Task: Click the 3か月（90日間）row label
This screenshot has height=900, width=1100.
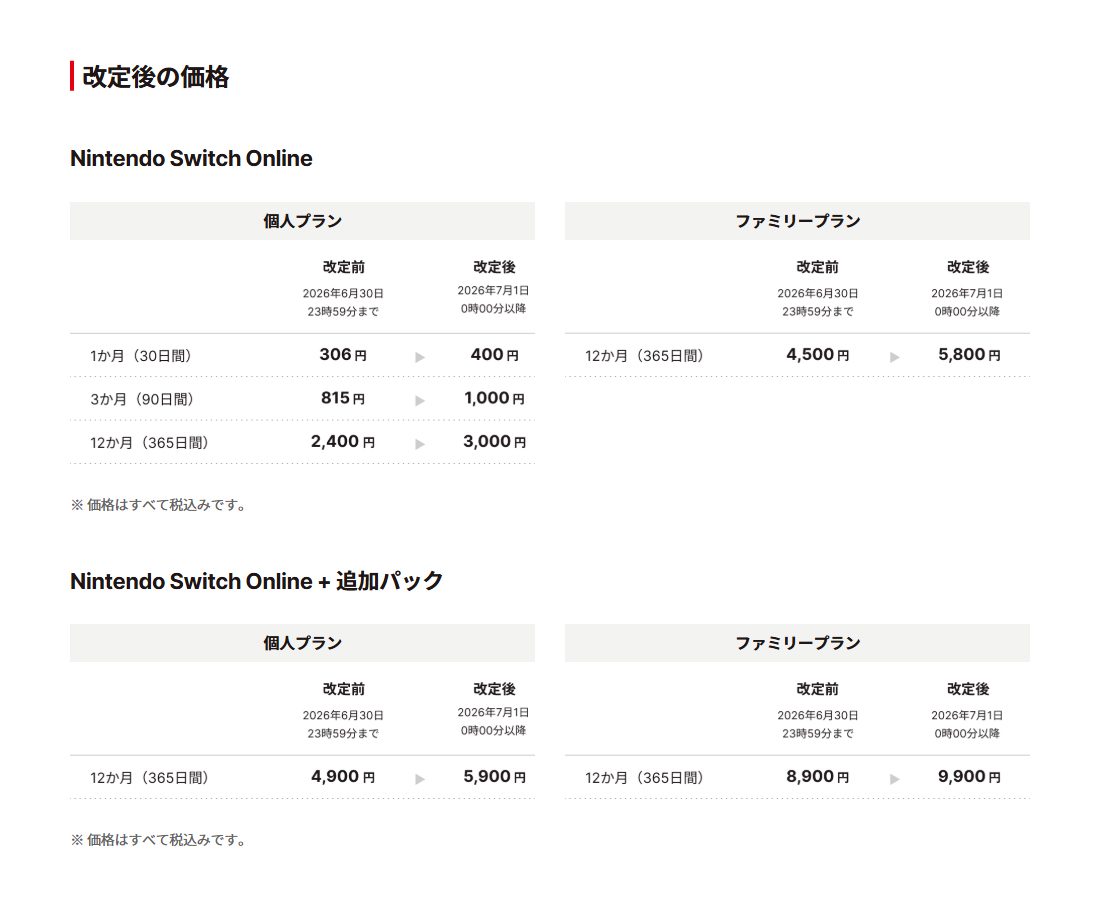Action: pos(142,399)
